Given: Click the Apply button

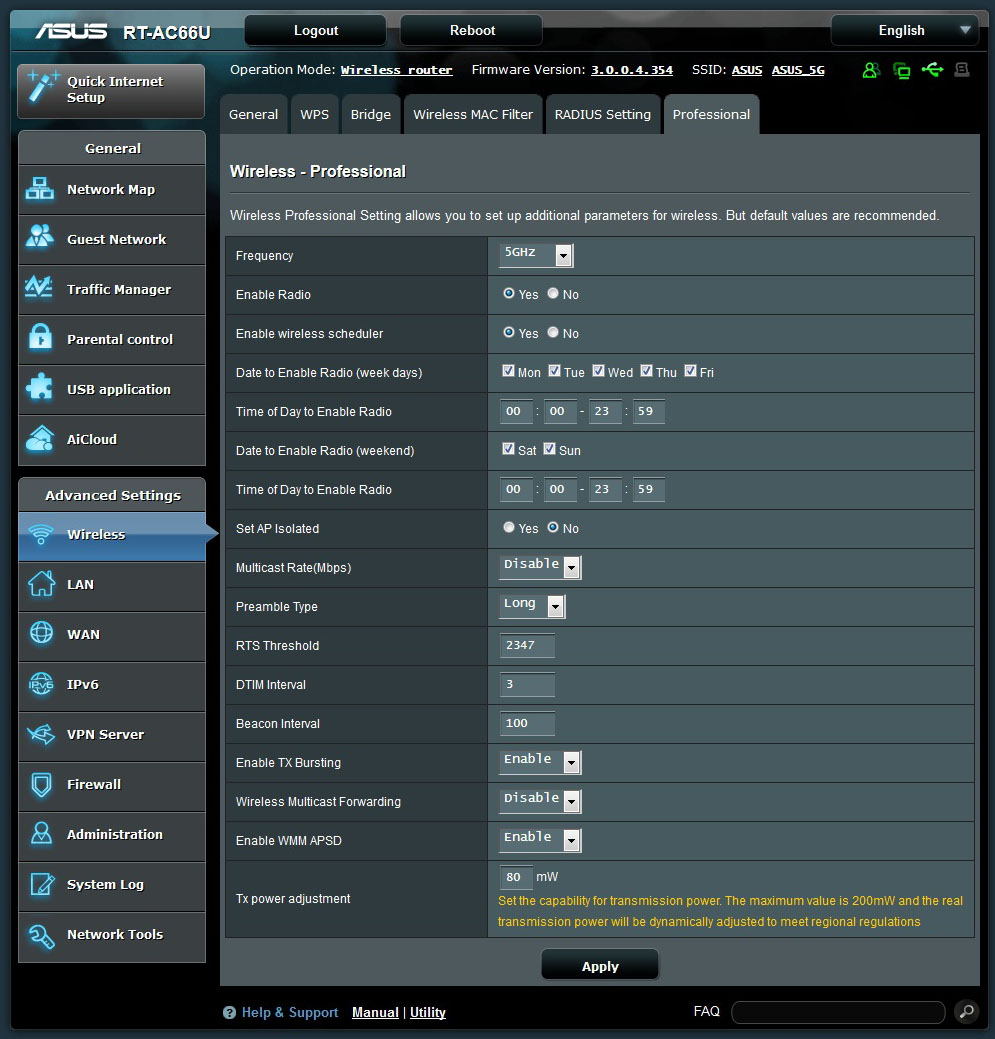Looking at the screenshot, I should pyautogui.click(x=600, y=965).
